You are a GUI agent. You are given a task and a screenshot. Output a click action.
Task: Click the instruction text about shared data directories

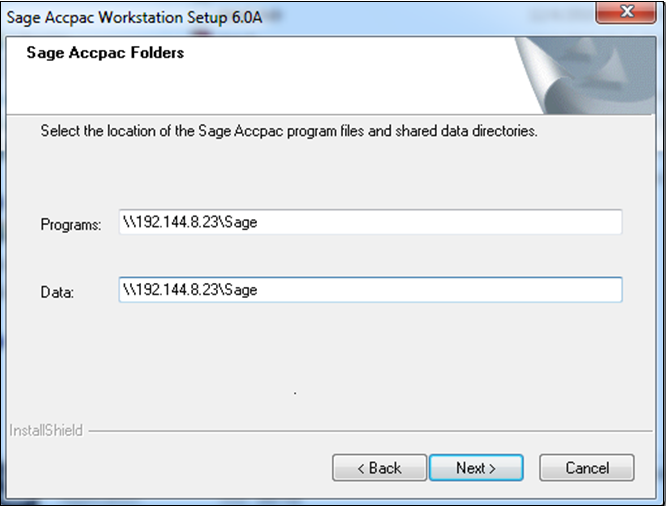289,131
